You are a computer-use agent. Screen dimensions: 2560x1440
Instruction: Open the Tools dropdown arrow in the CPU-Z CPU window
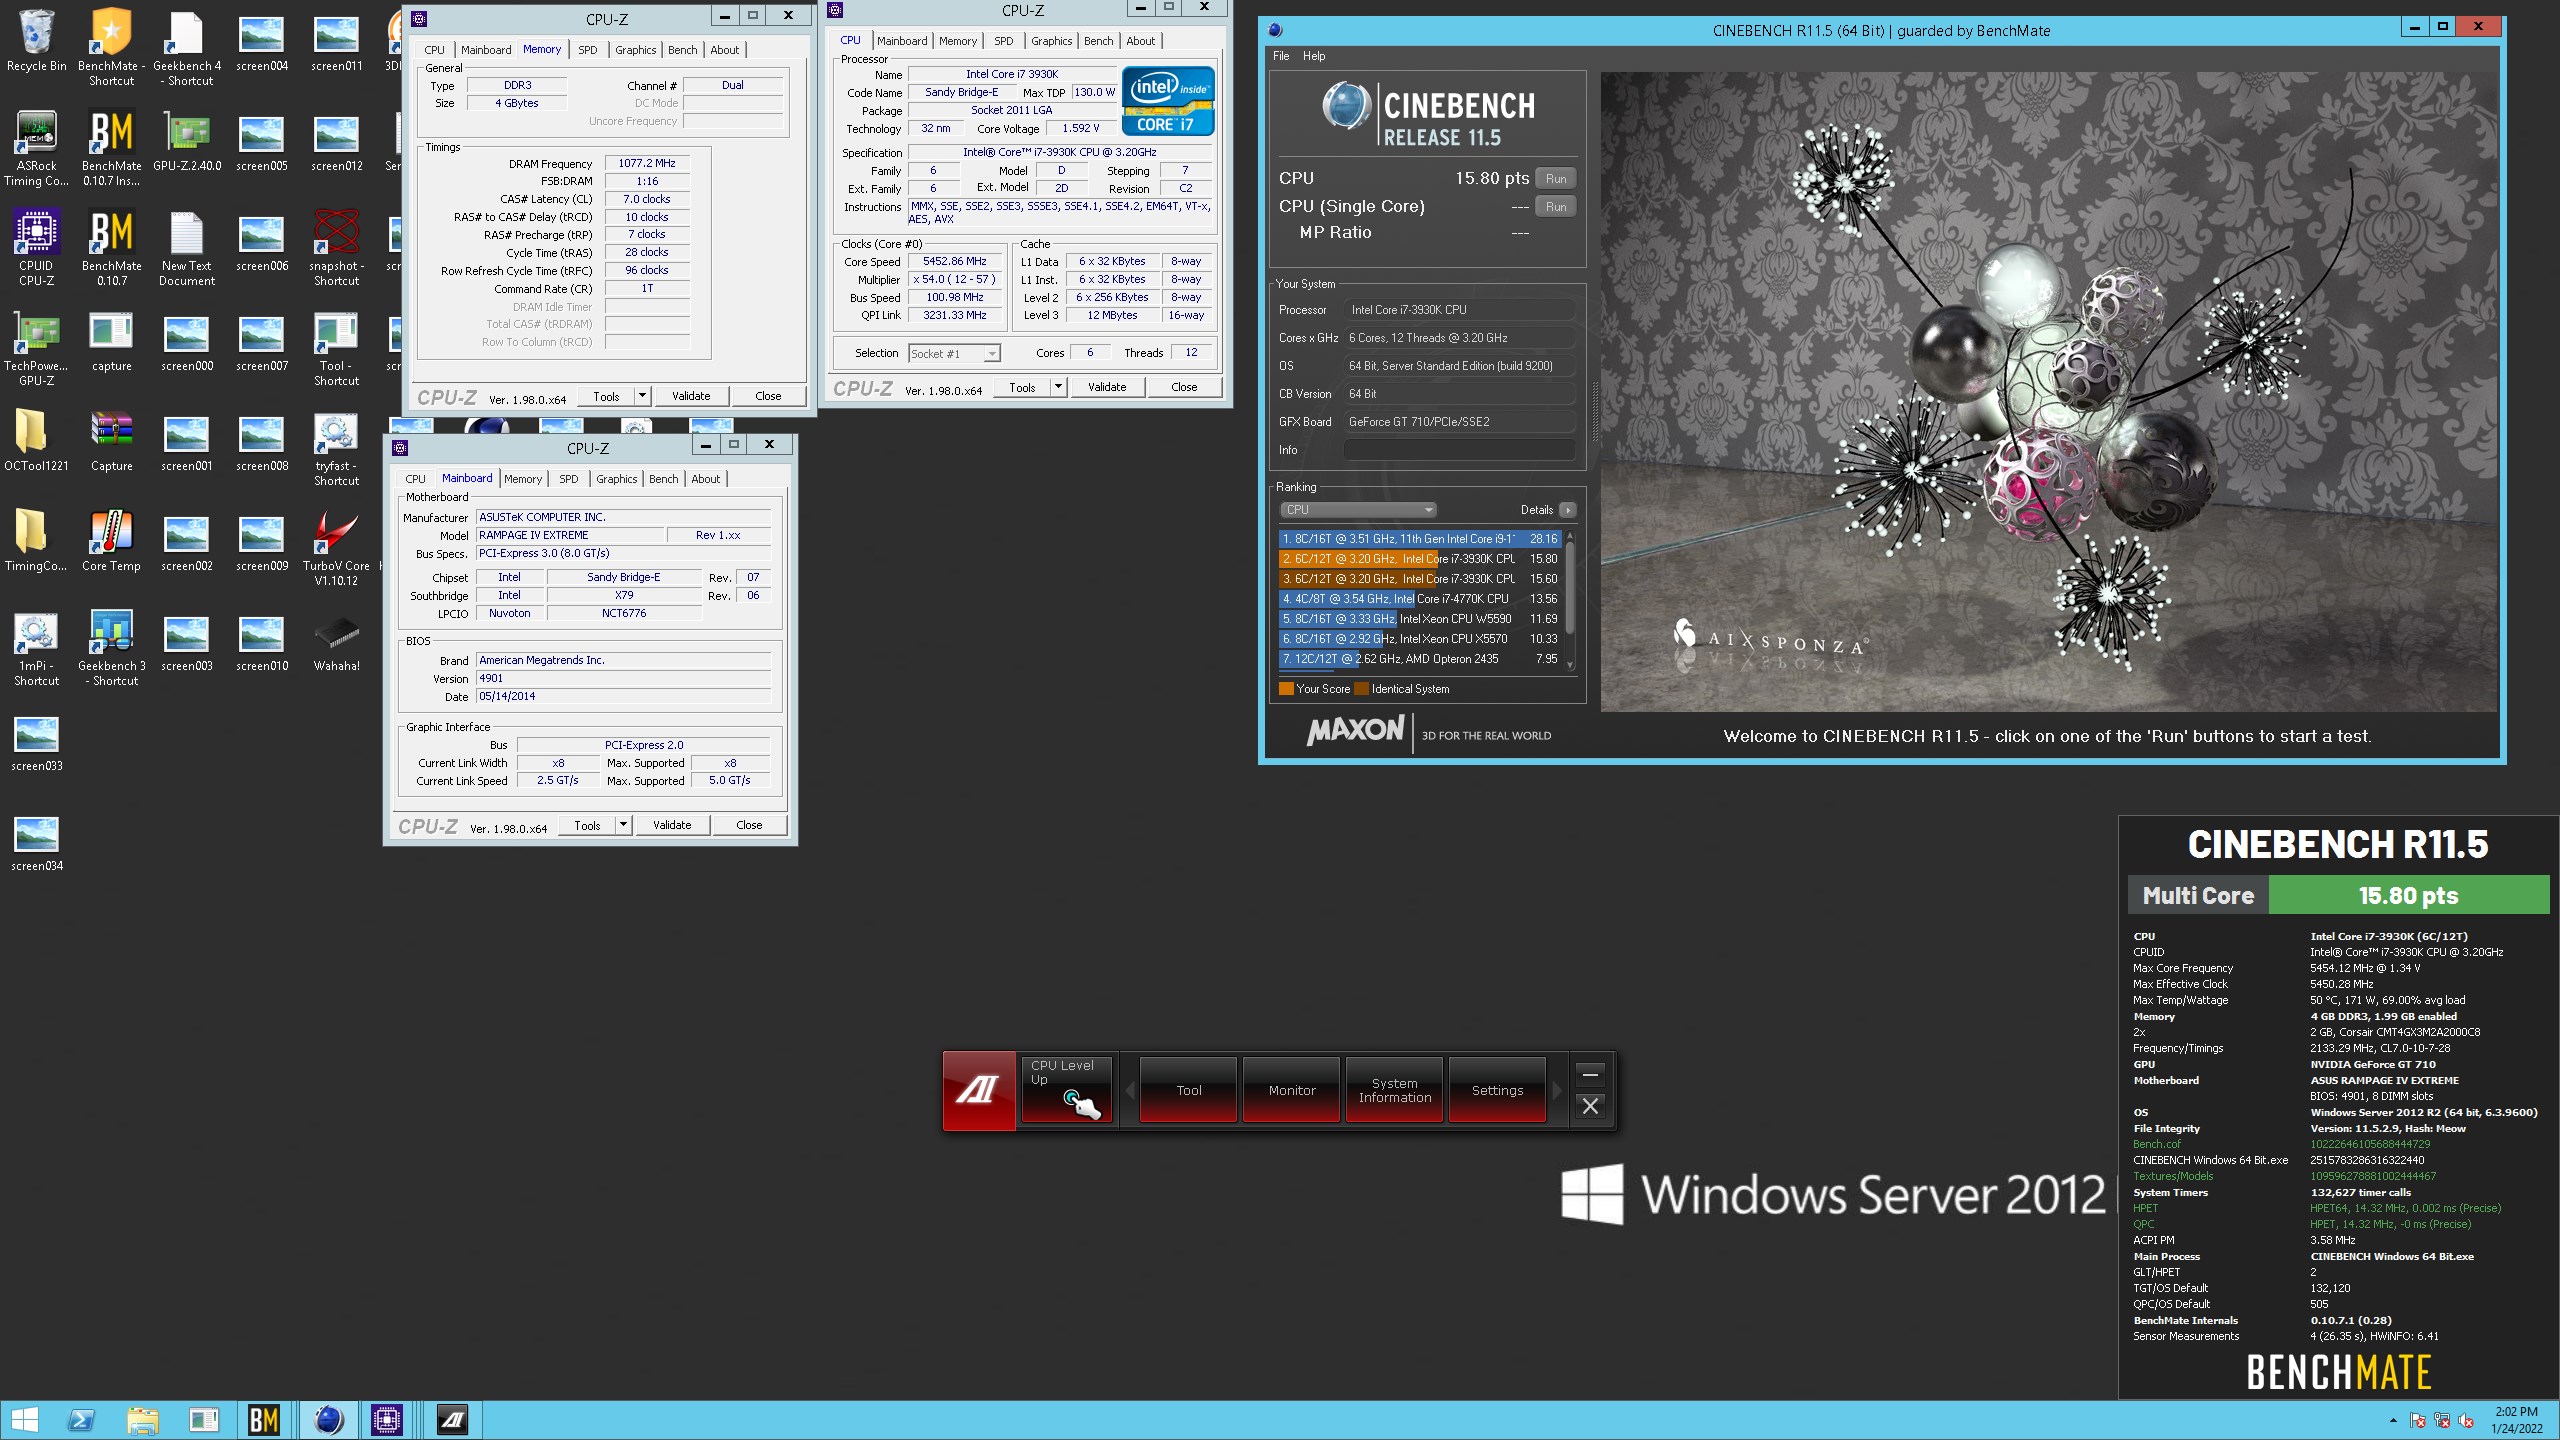pos(1058,387)
